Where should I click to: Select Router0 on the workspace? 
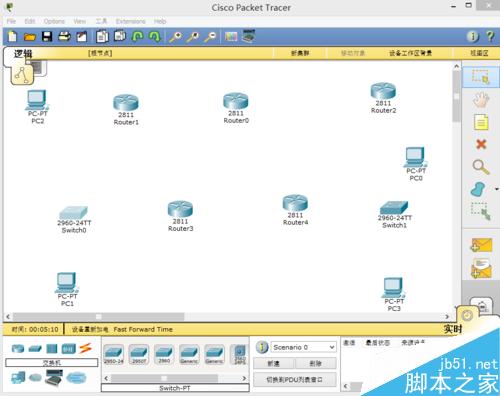coord(236,101)
